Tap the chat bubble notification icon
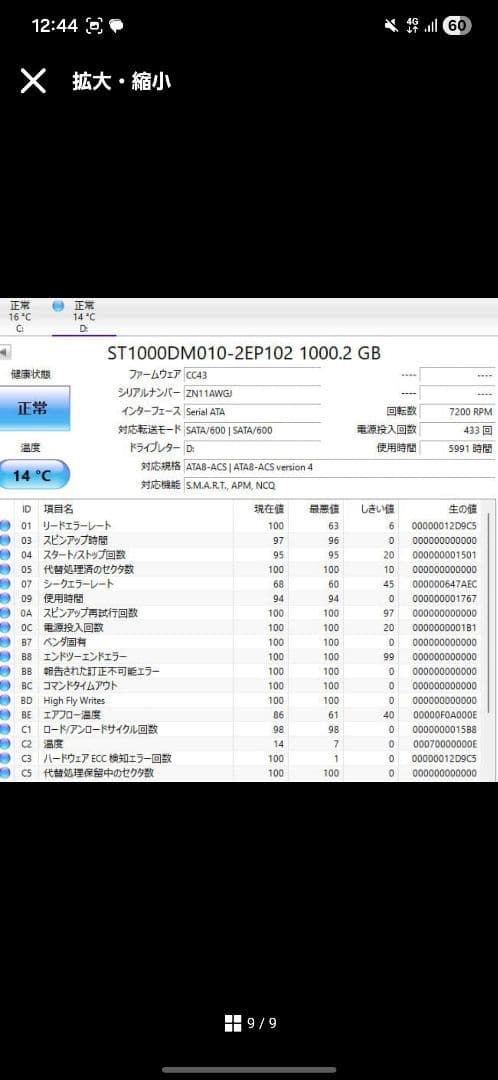 tap(116, 26)
